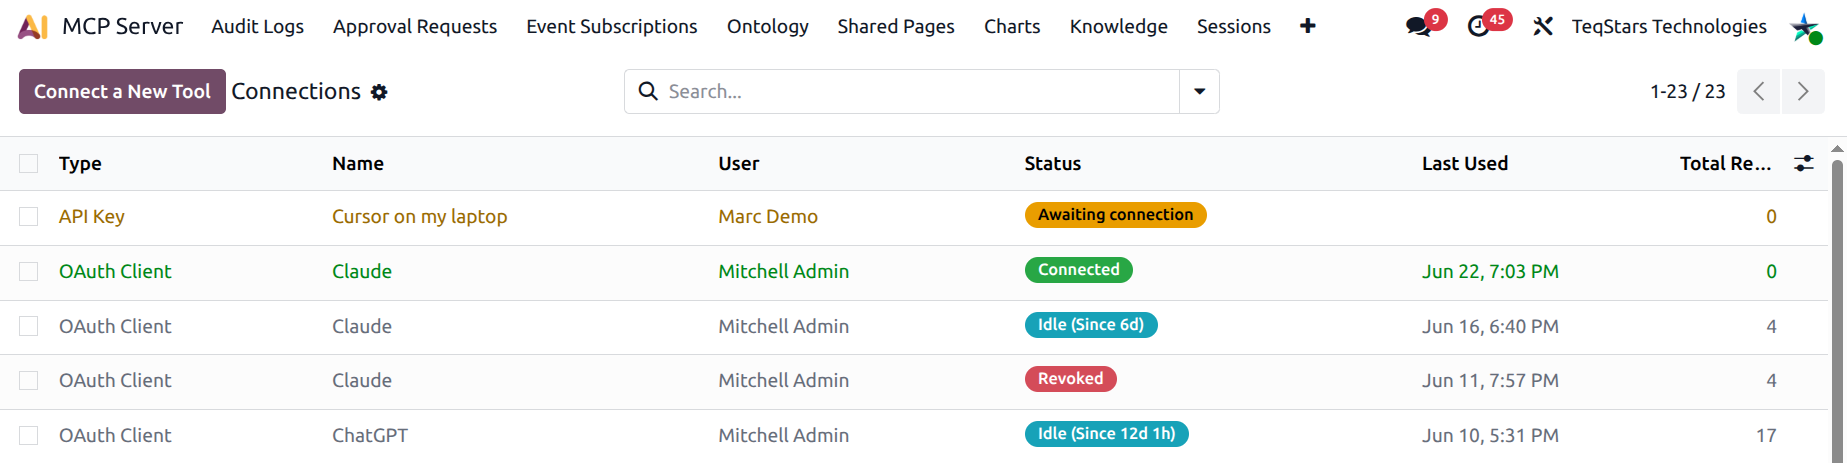This screenshot has width=1847, height=463.
Task: Sort by the Last Used column header
Action: click(1465, 164)
